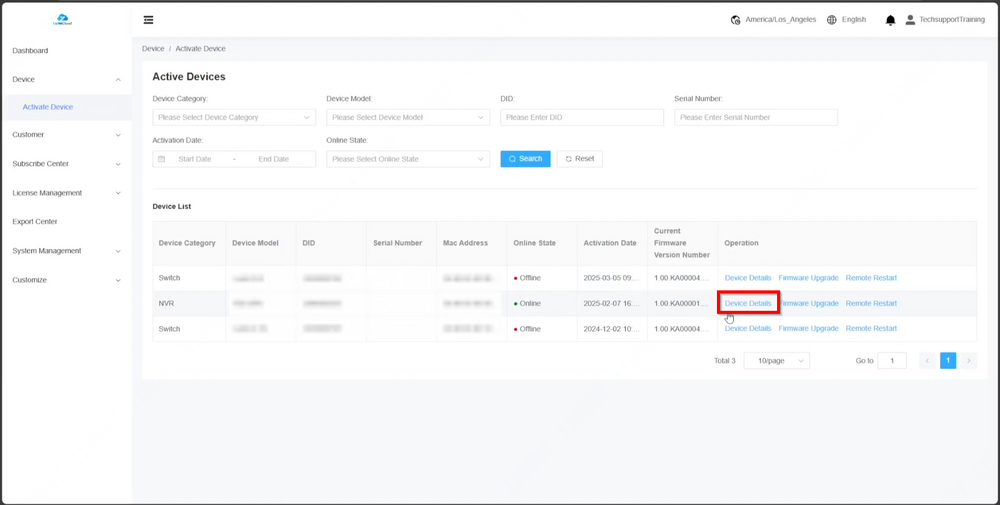Open the Device Model dropdown
The width and height of the screenshot is (1000, 505).
(x=407, y=117)
